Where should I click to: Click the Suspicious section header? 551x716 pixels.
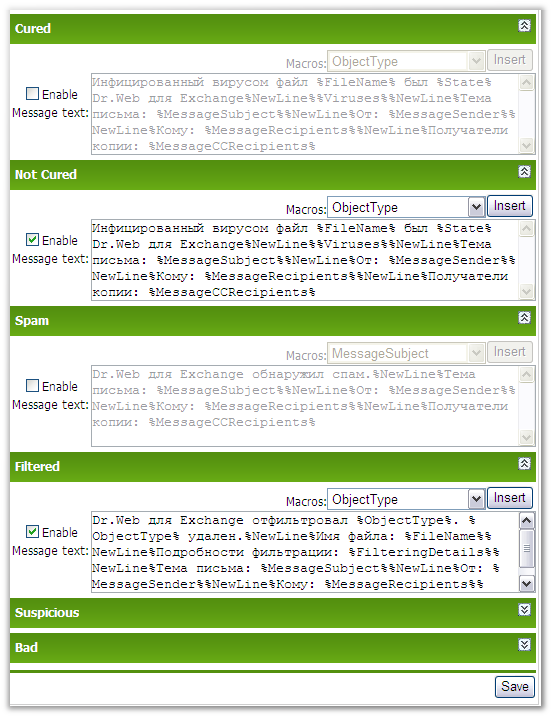click(273, 613)
